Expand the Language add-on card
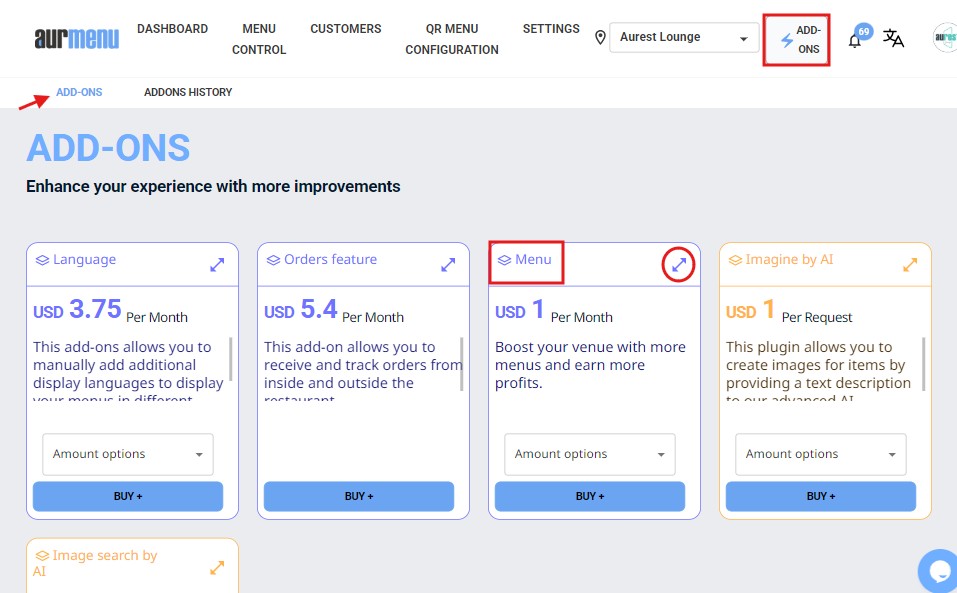The image size is (957, 593). click(217, 265)
